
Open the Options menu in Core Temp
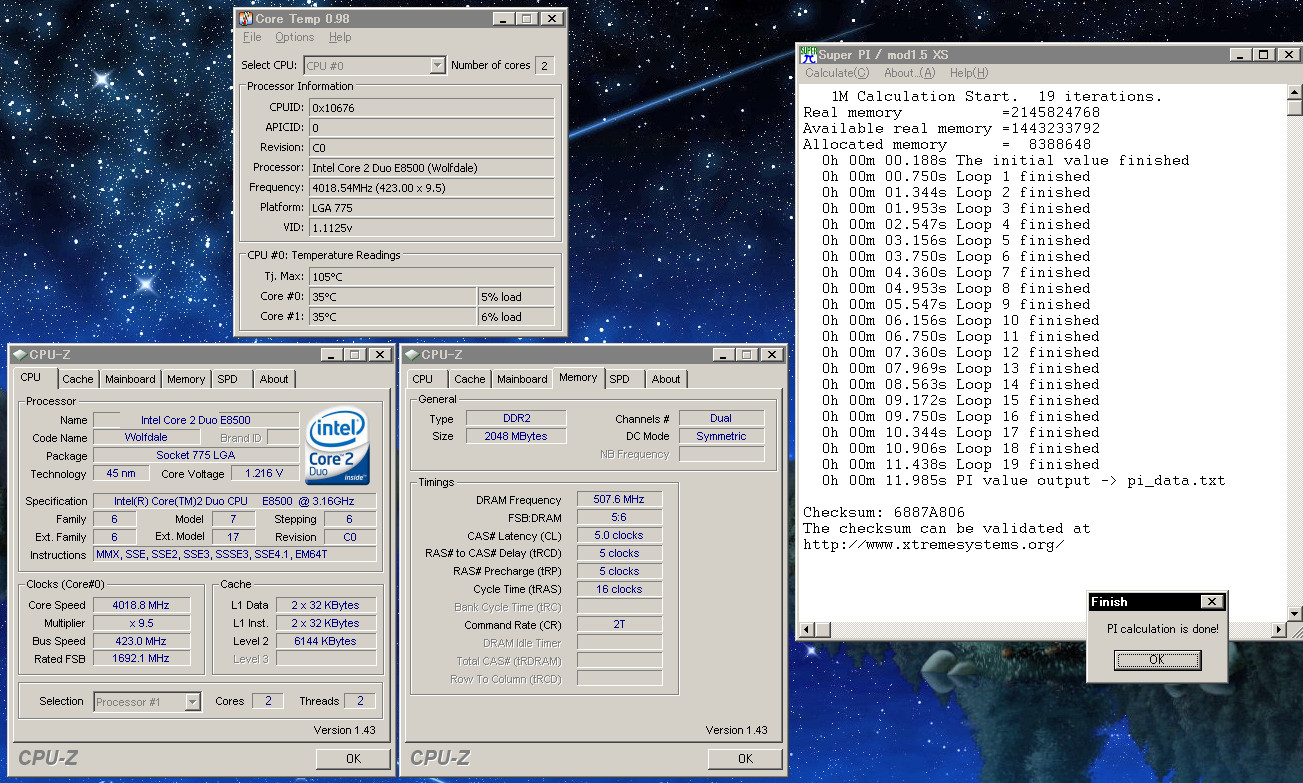294,38
